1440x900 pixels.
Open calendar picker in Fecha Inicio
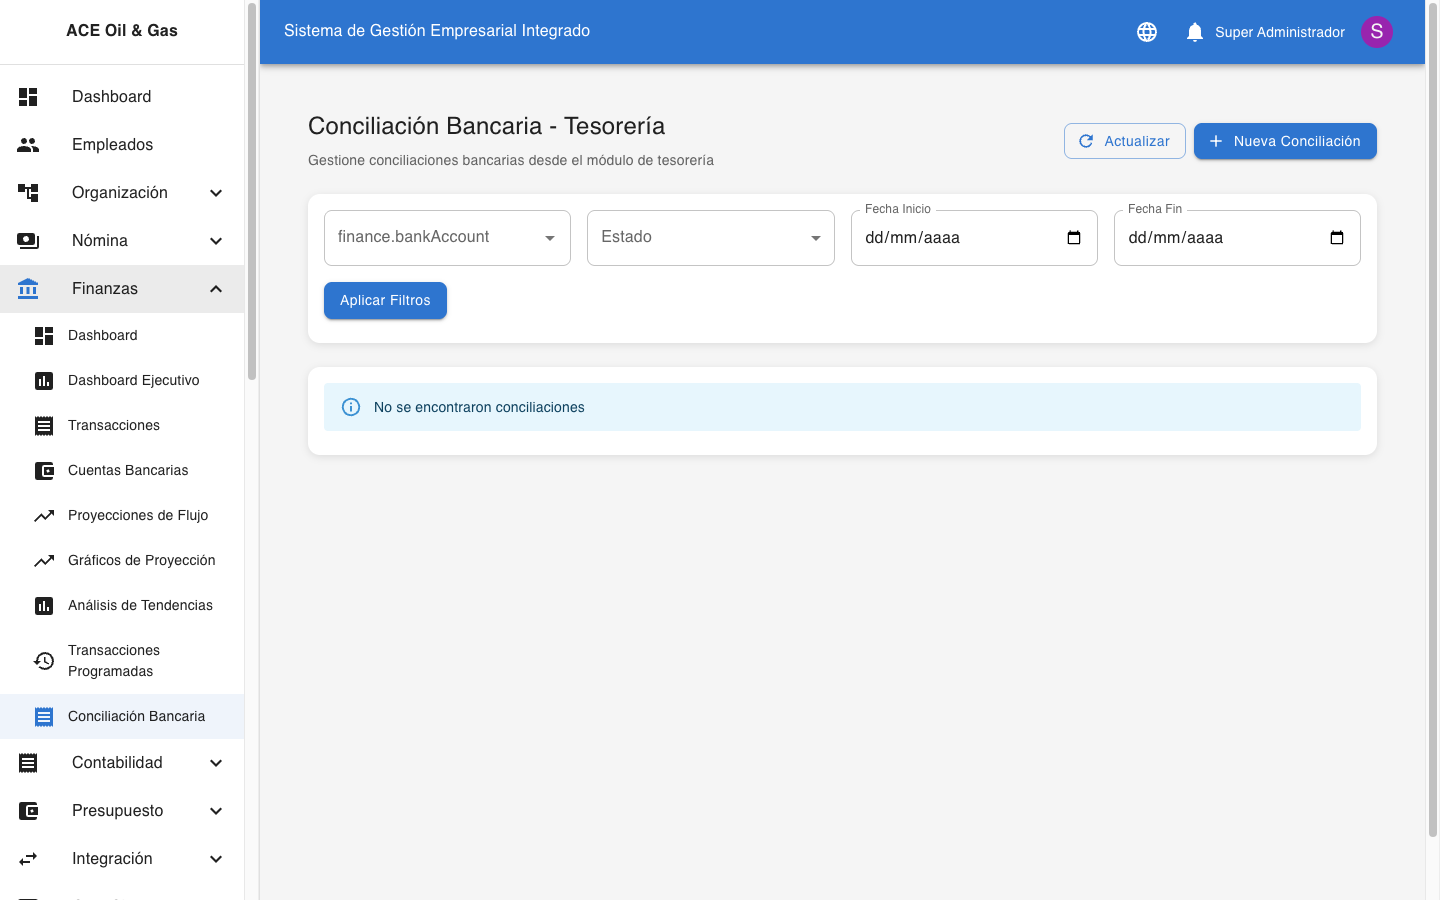tap(1074, 238)
